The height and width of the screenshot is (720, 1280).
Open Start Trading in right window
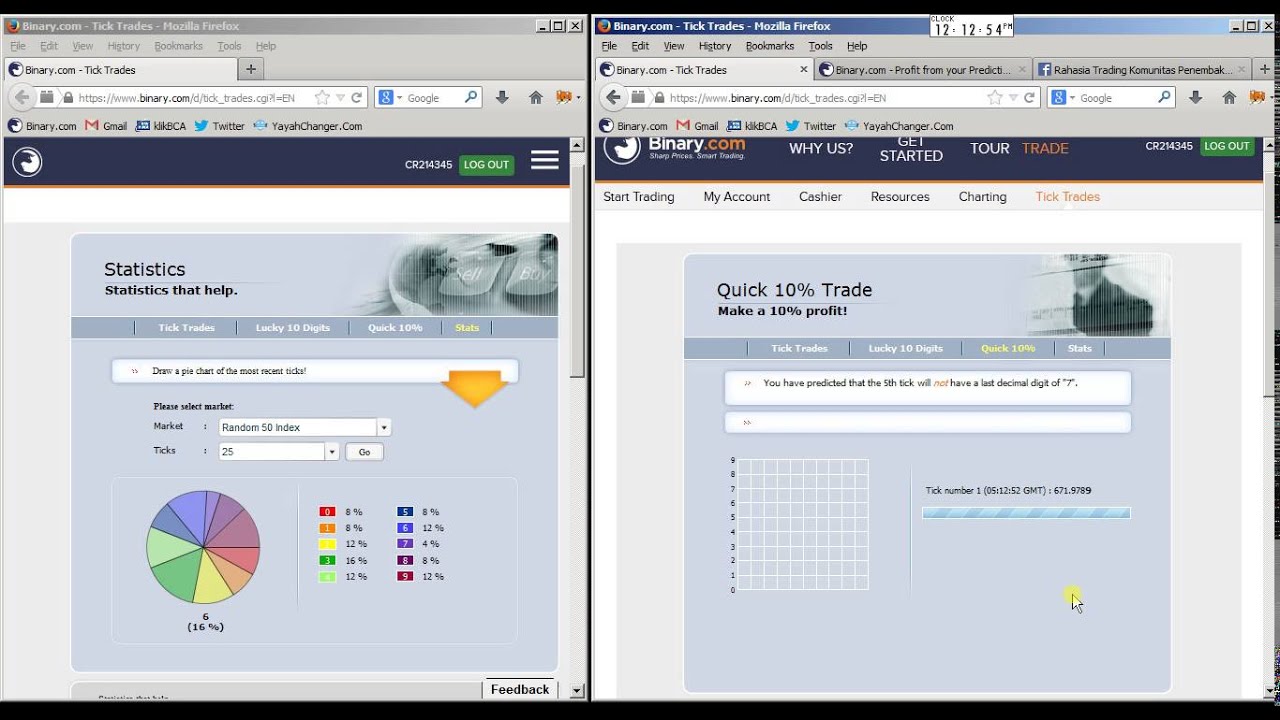coord(639,197)
